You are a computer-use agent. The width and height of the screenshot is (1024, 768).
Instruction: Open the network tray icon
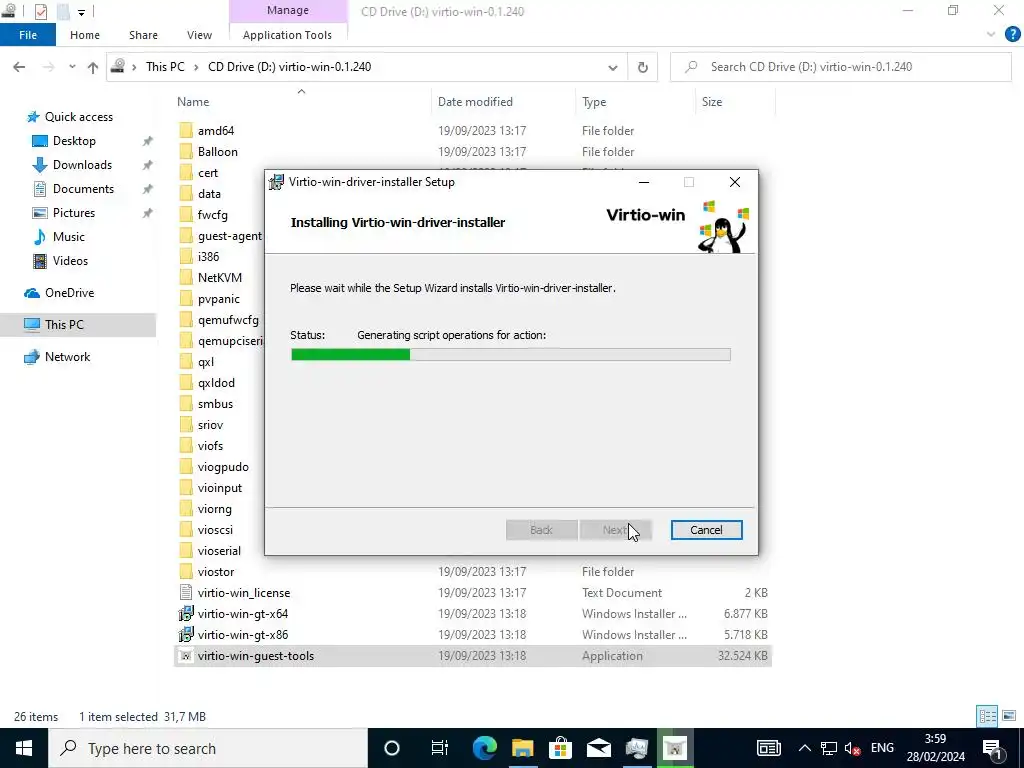tap(829, 748)
